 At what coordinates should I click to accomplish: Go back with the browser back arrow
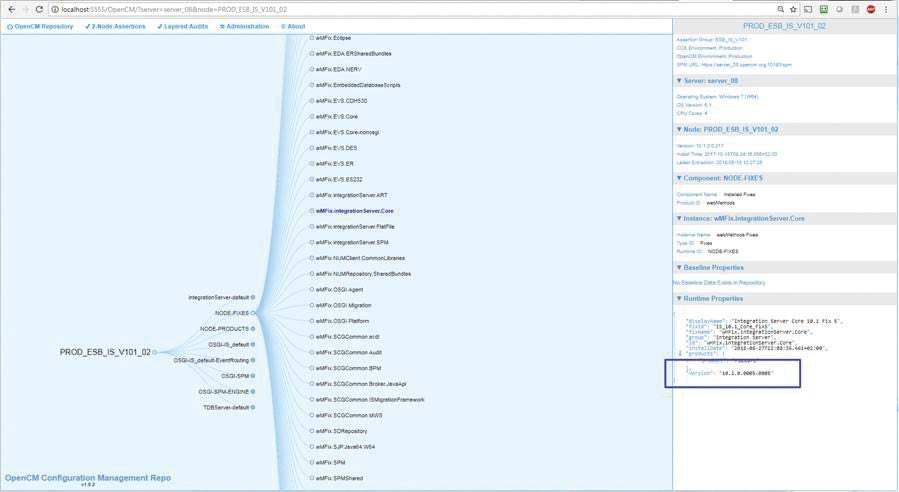click(11, 9)
